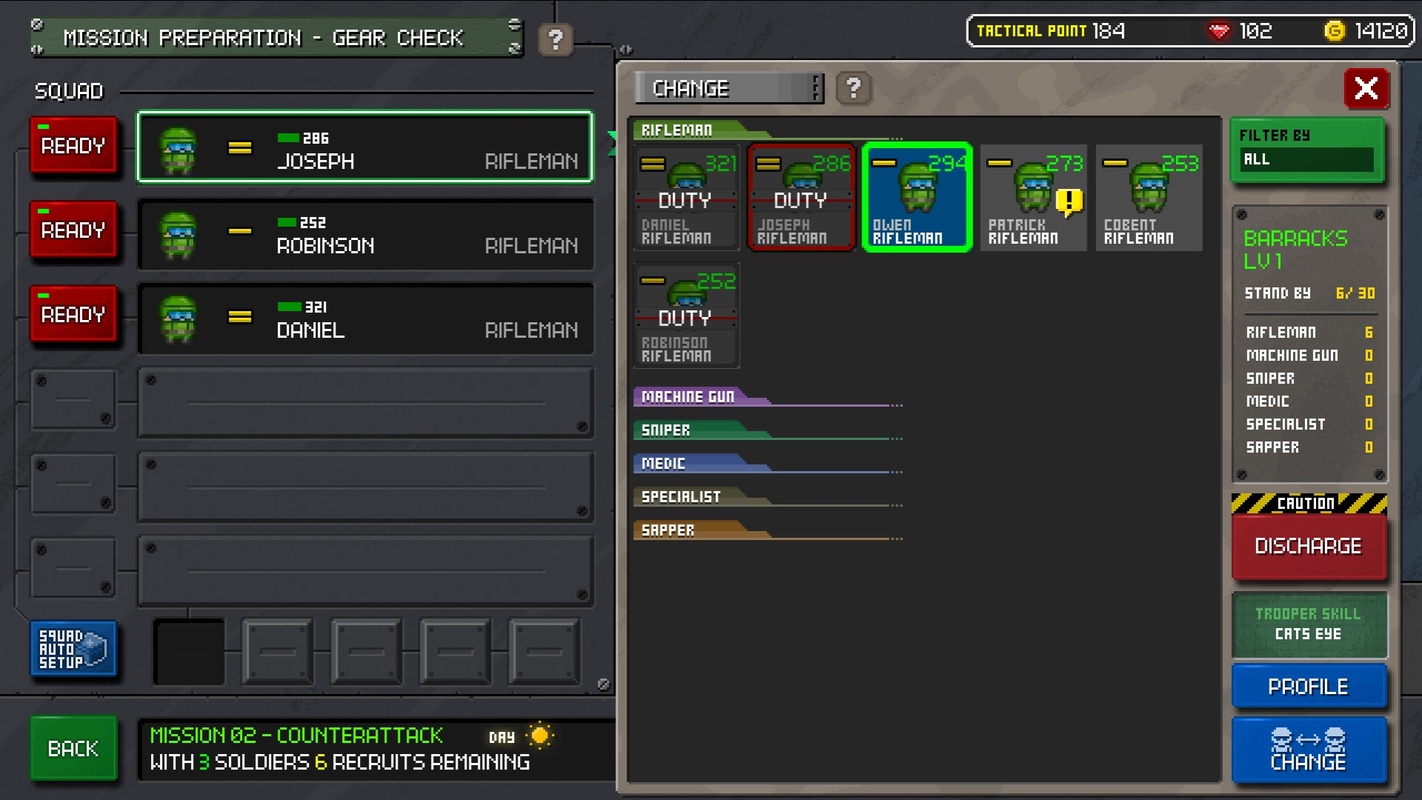Click the first empty squad item slot
The height and width of the screenshot is (800, 1422).
point(189,652)
